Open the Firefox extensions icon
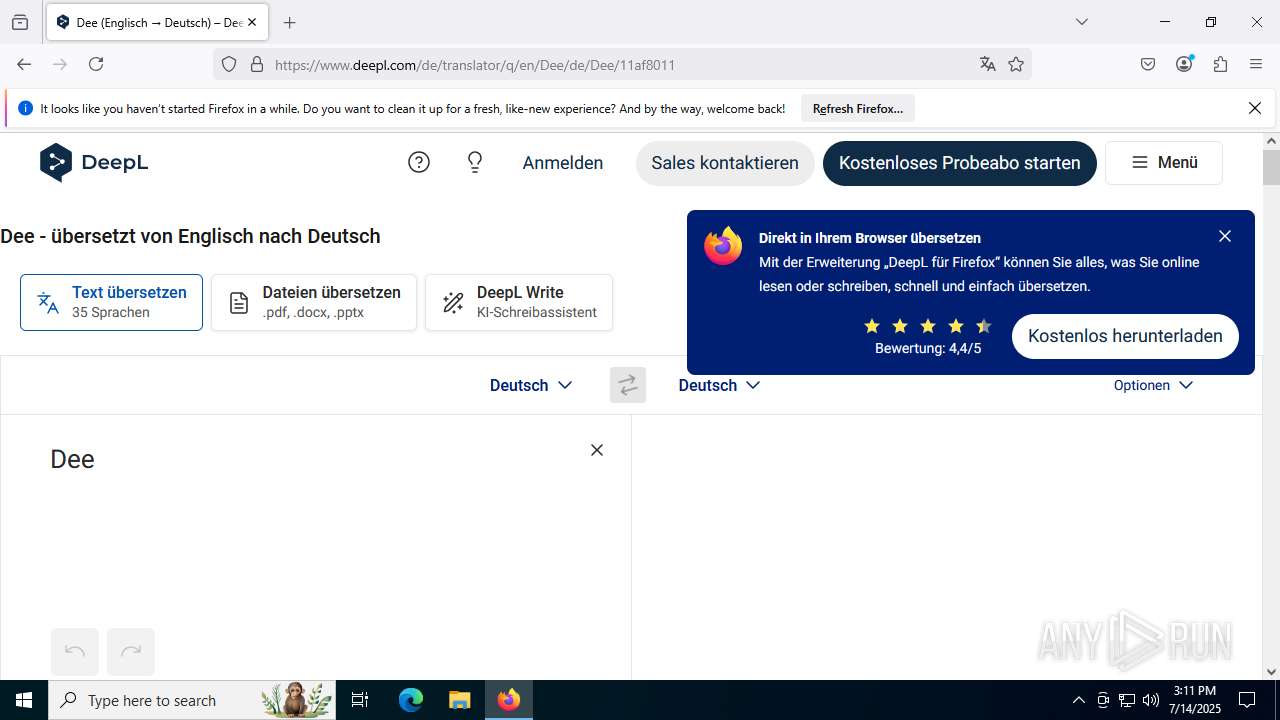 pos(1220,64)
